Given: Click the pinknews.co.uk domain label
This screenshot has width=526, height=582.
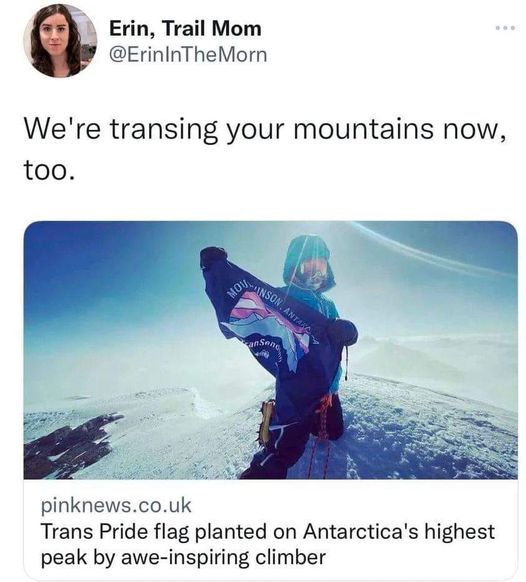Looking at the screenshot, I should point(116,506).
